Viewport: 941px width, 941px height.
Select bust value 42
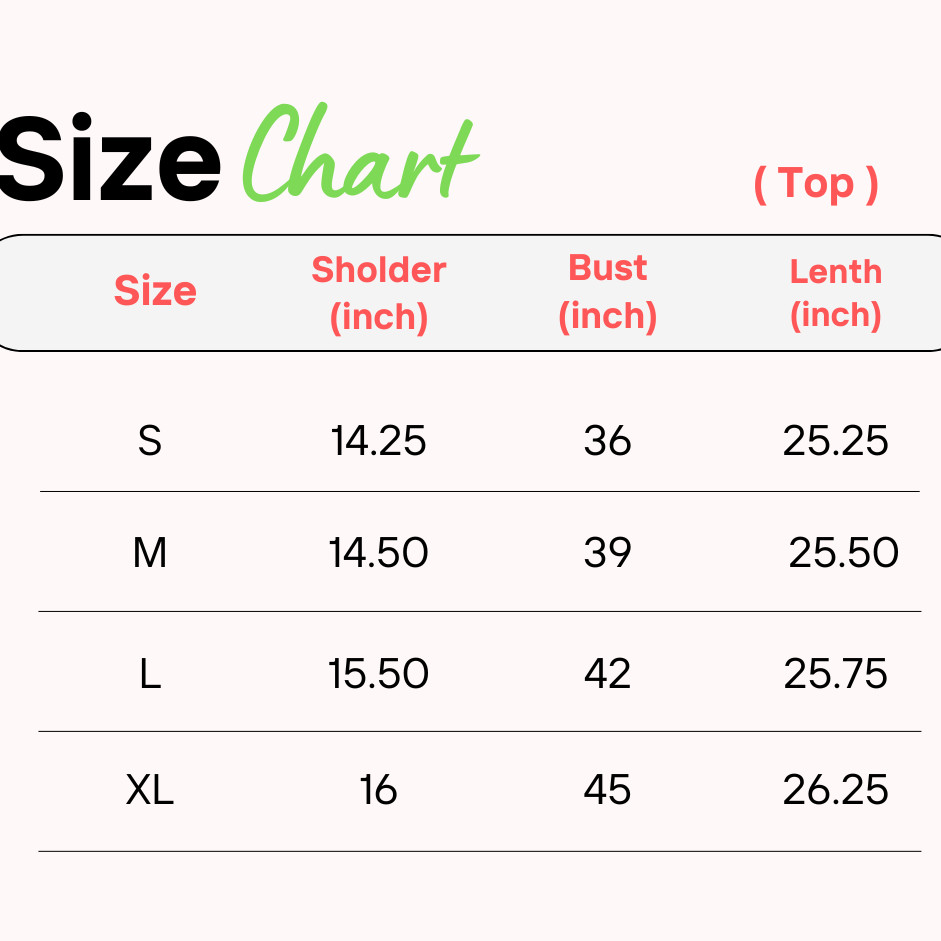point(607,673)
